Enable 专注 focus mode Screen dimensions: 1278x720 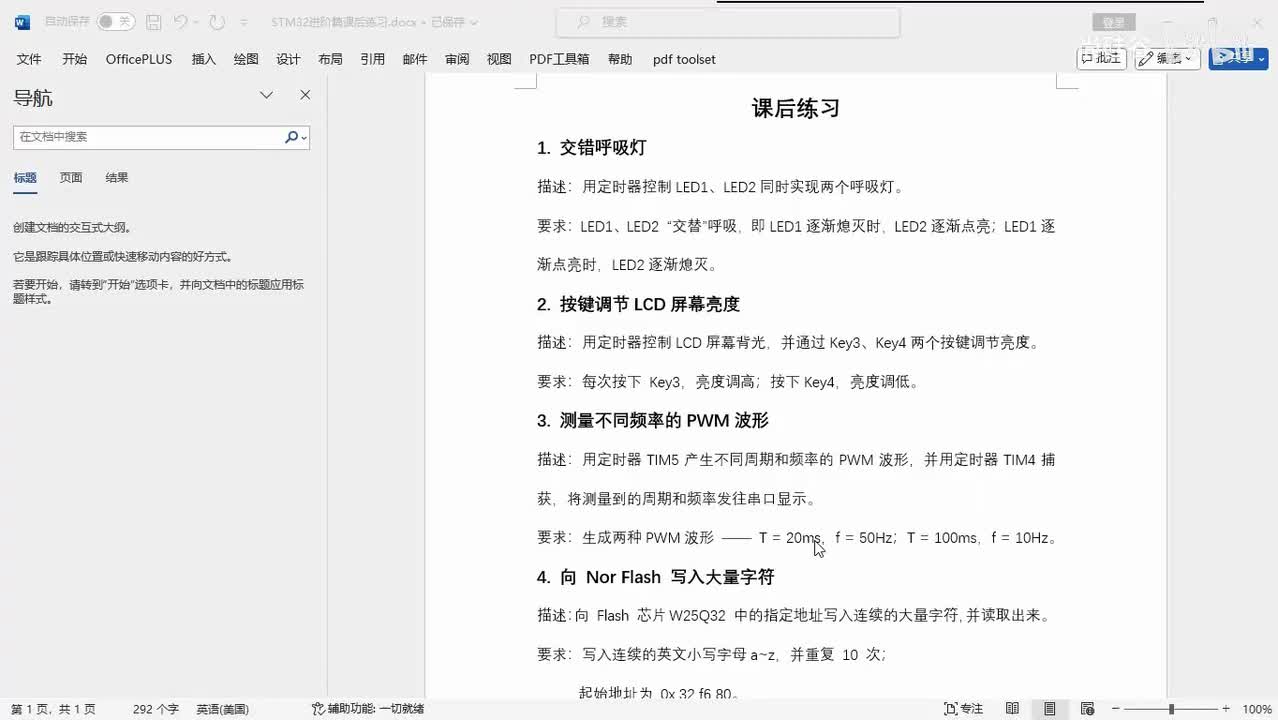click(964, 709)
